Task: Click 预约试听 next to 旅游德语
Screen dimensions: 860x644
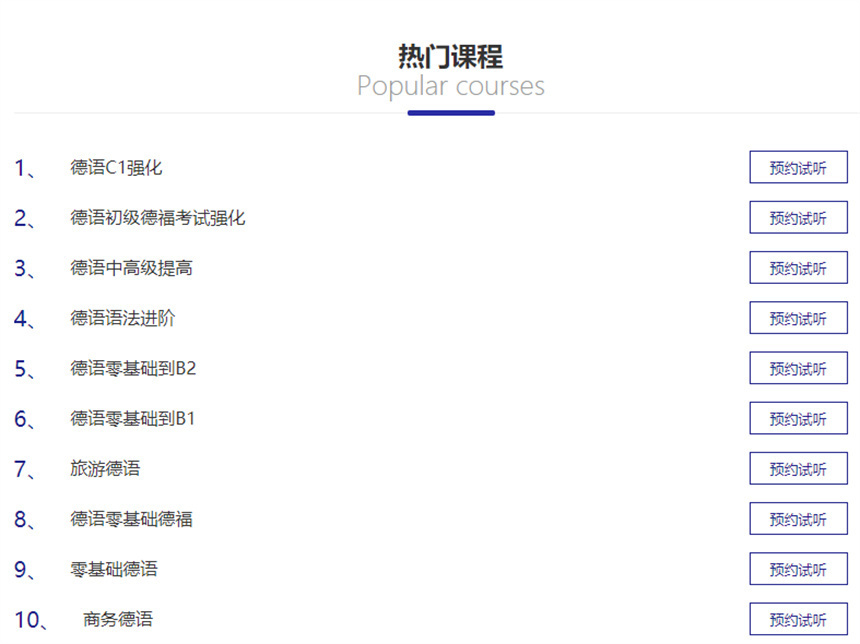Action: pyautogui.click(x=798, y=468)
